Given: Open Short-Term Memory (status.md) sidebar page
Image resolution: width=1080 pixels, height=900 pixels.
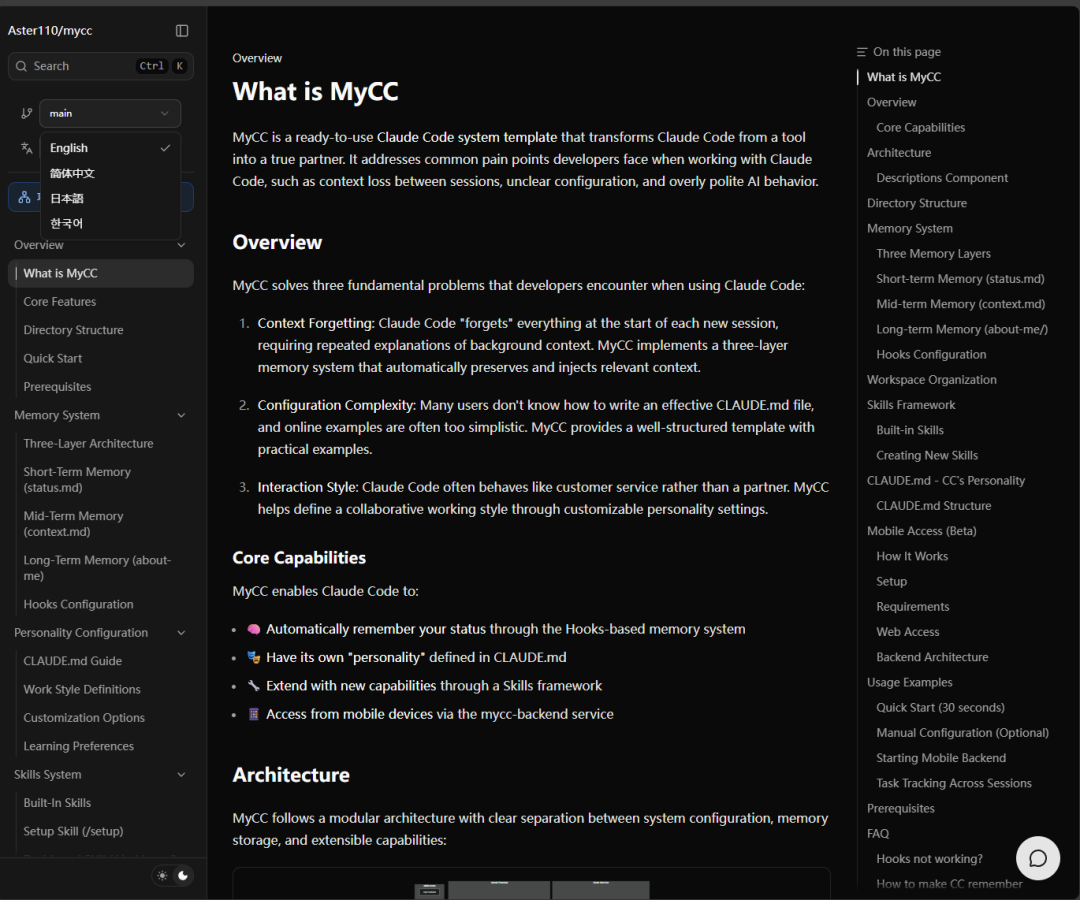Looking at the screenshot, I should [x=77, y=479].
